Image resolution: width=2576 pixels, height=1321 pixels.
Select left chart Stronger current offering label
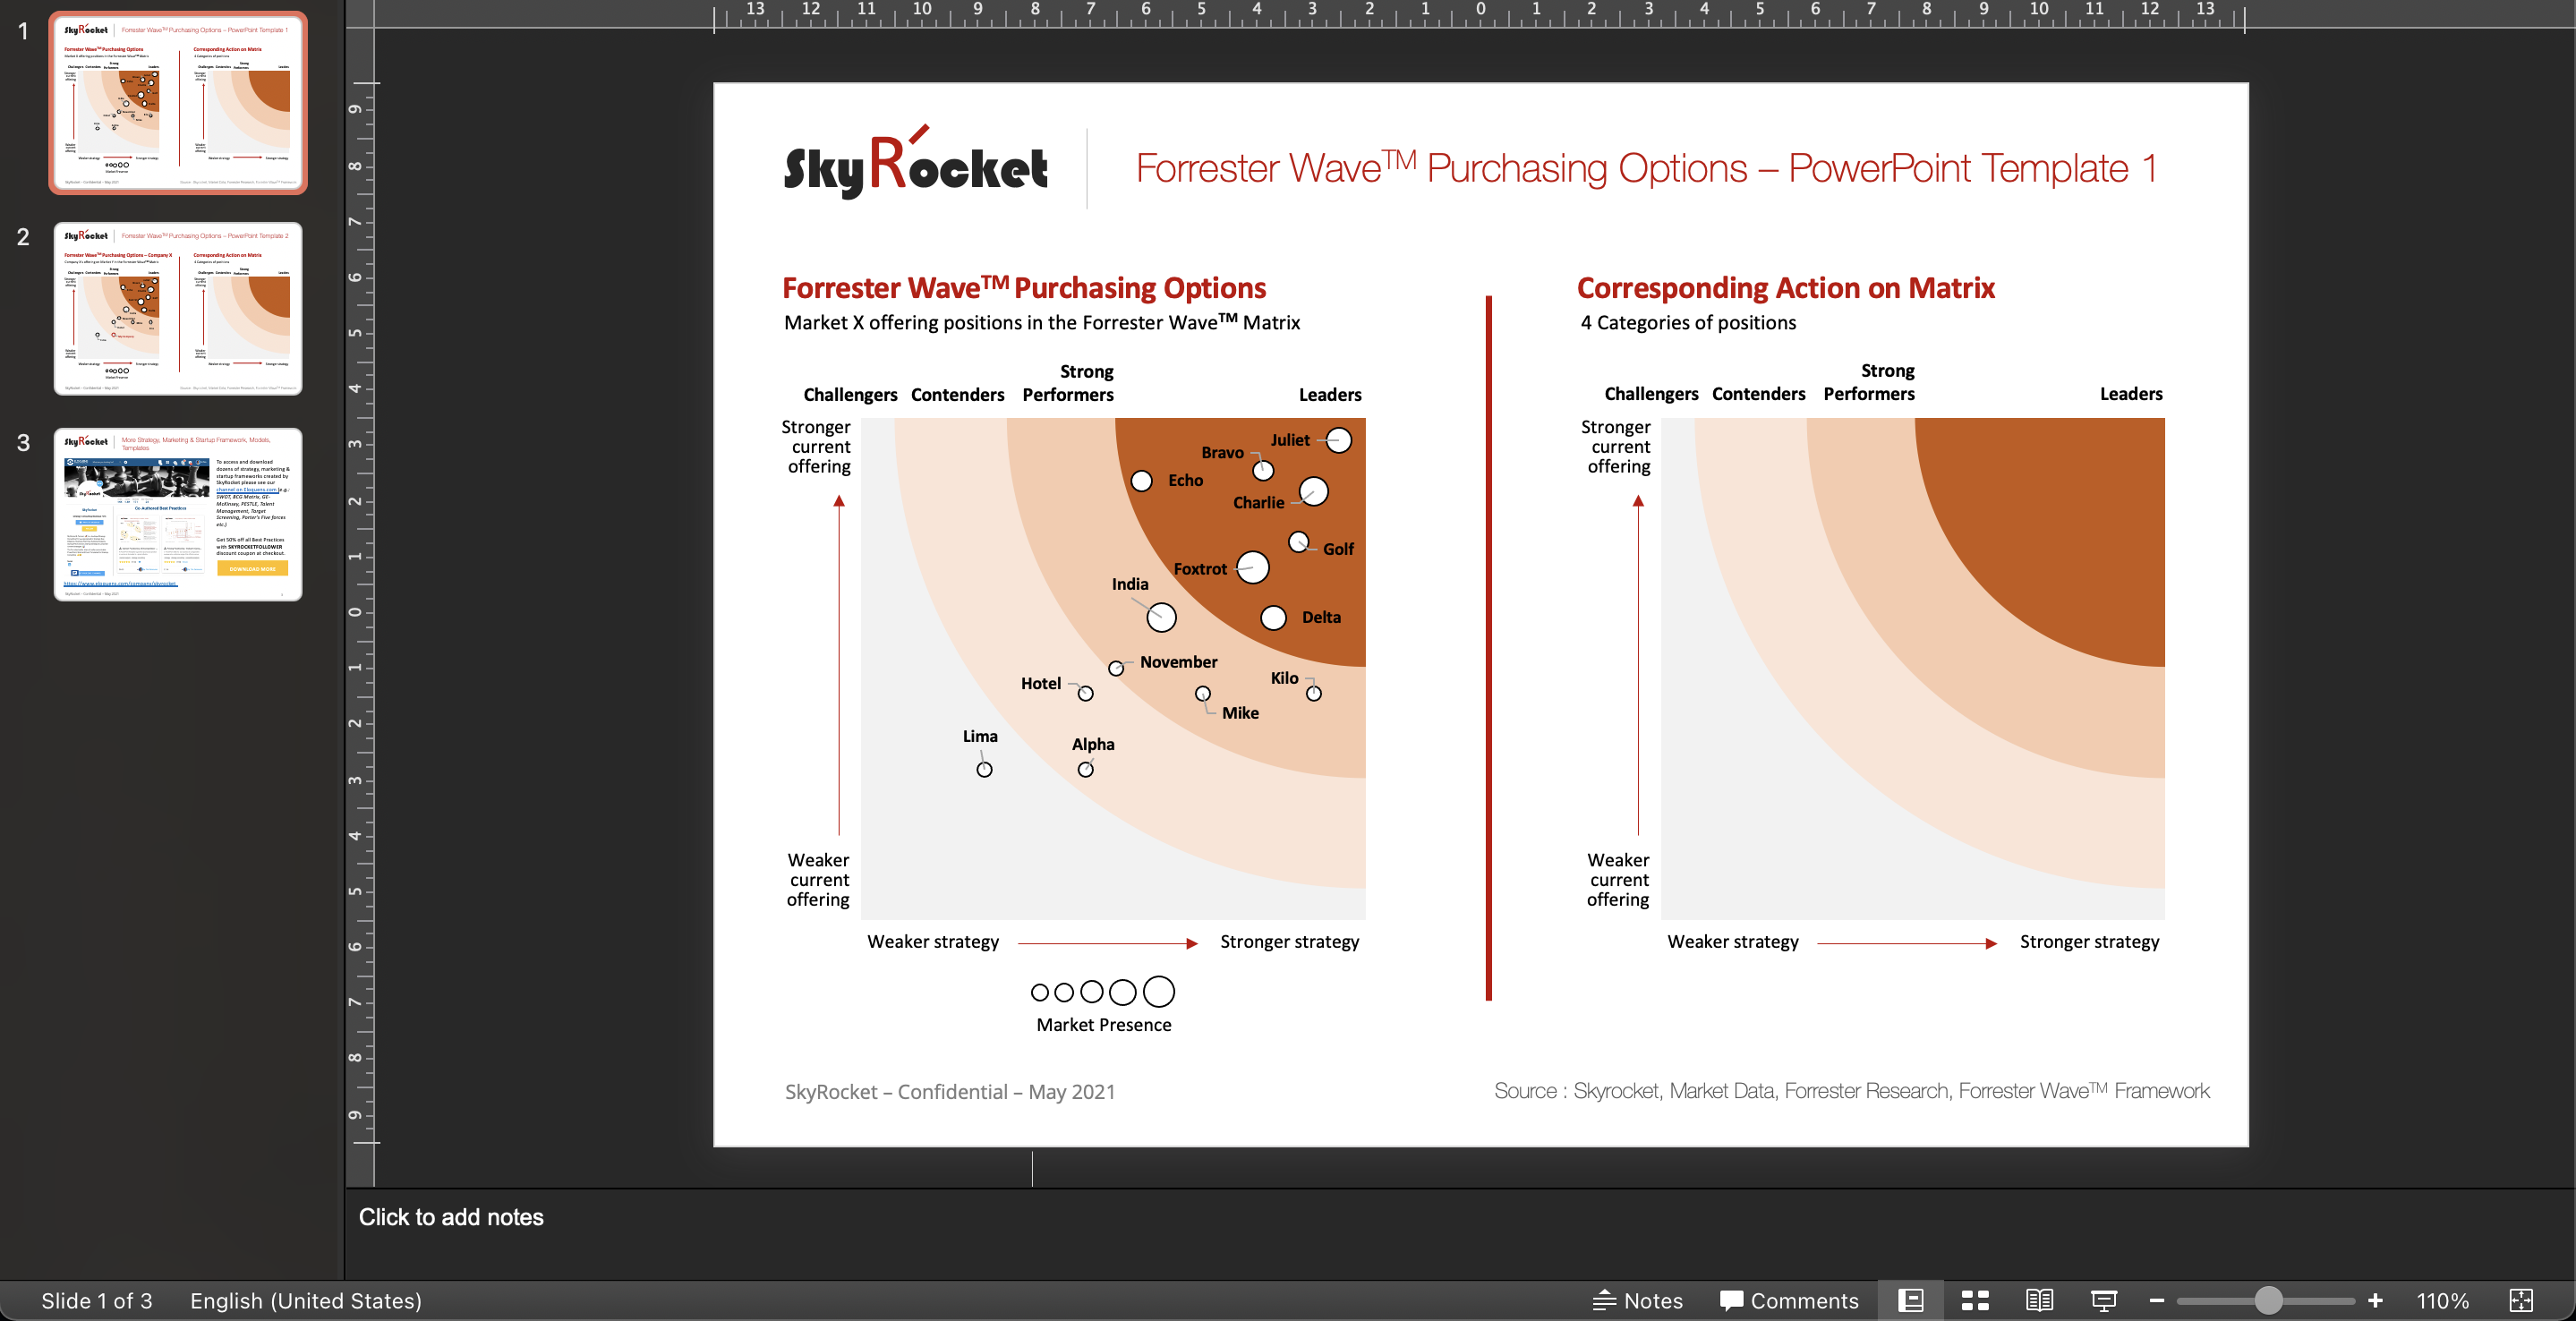(816, 446)
